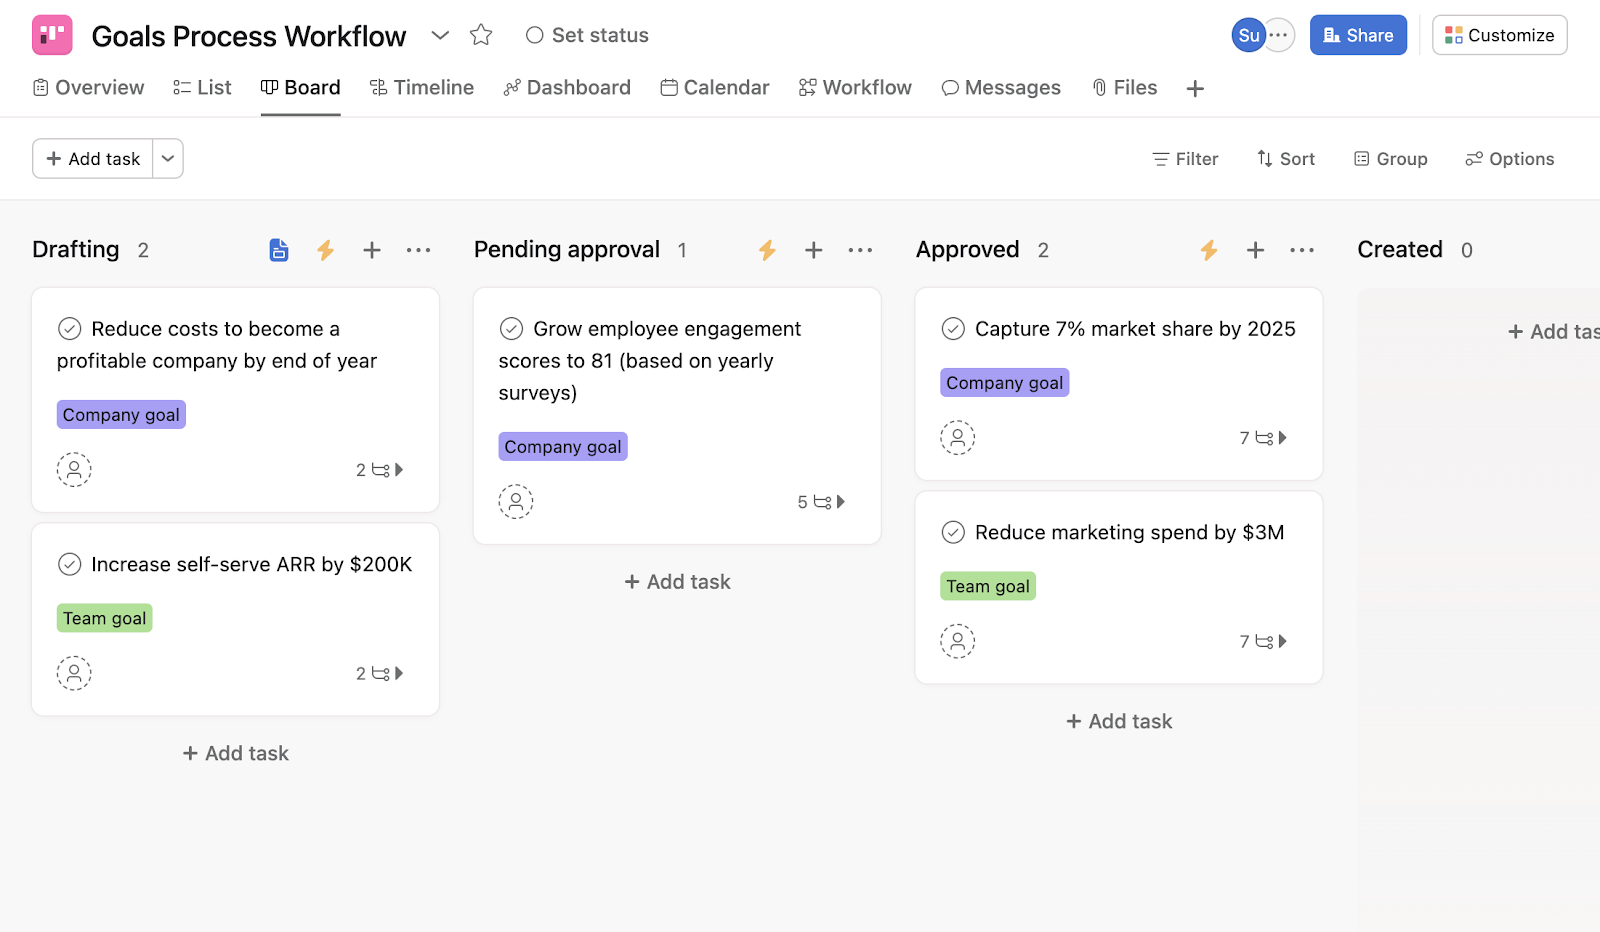Open Drafting column more options menu

coord(418,250)
